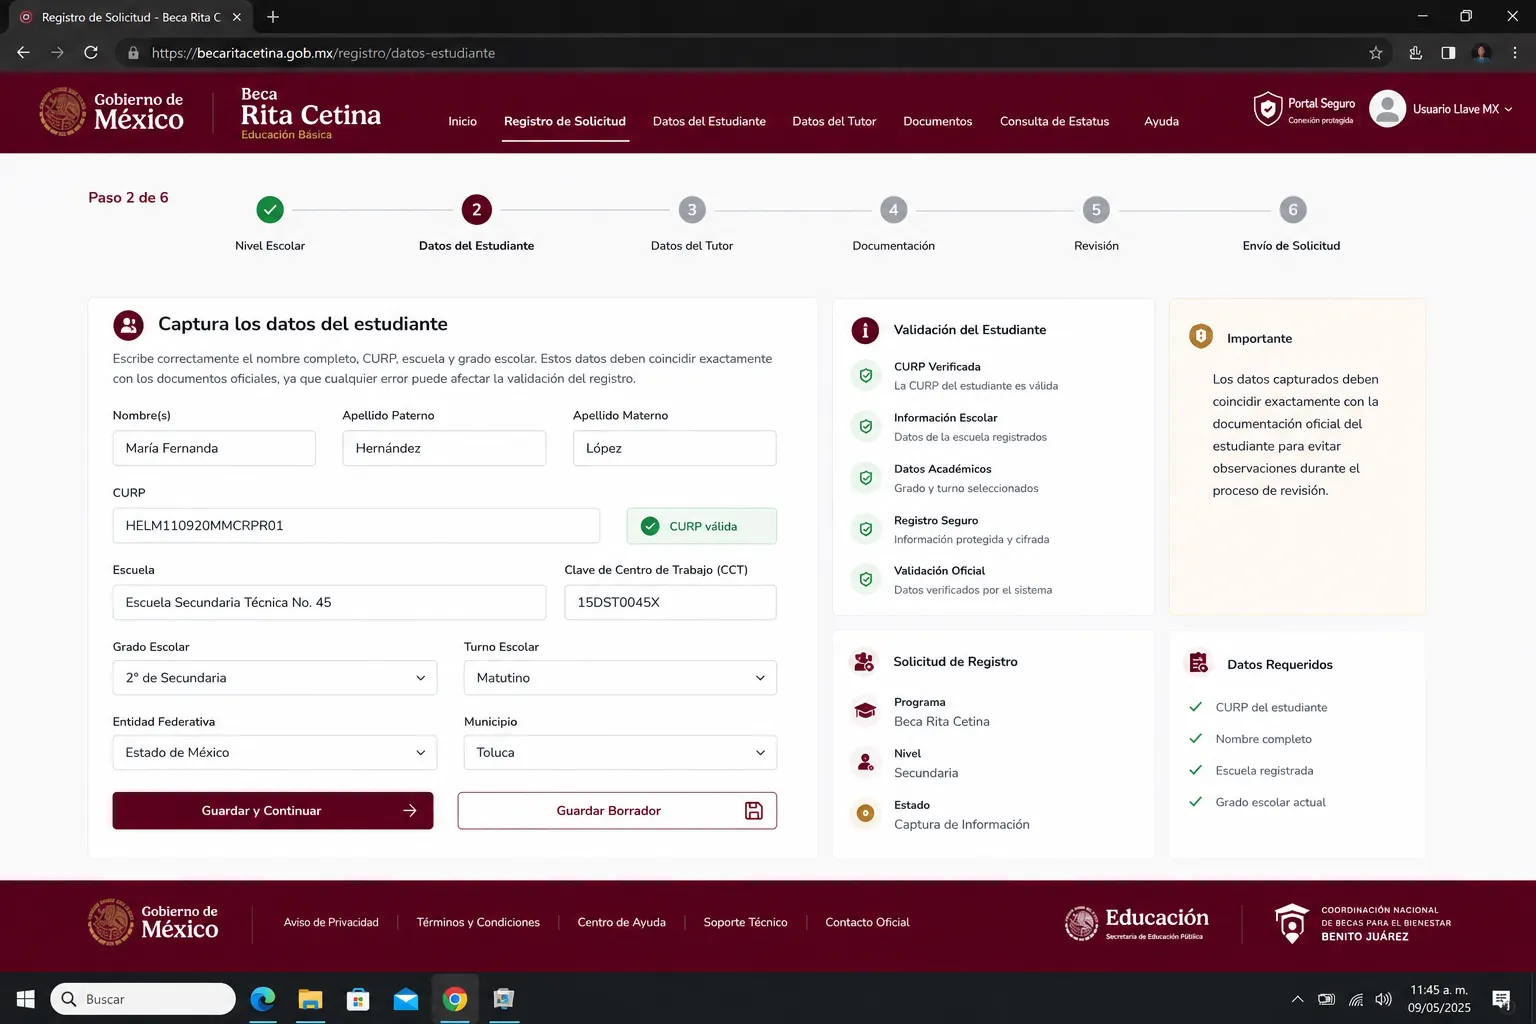The height and width of the screenshot is (1024, 1536).
Task: Open the volume control in system tray
Action: pyautogui.click(x=1383, y=999)
